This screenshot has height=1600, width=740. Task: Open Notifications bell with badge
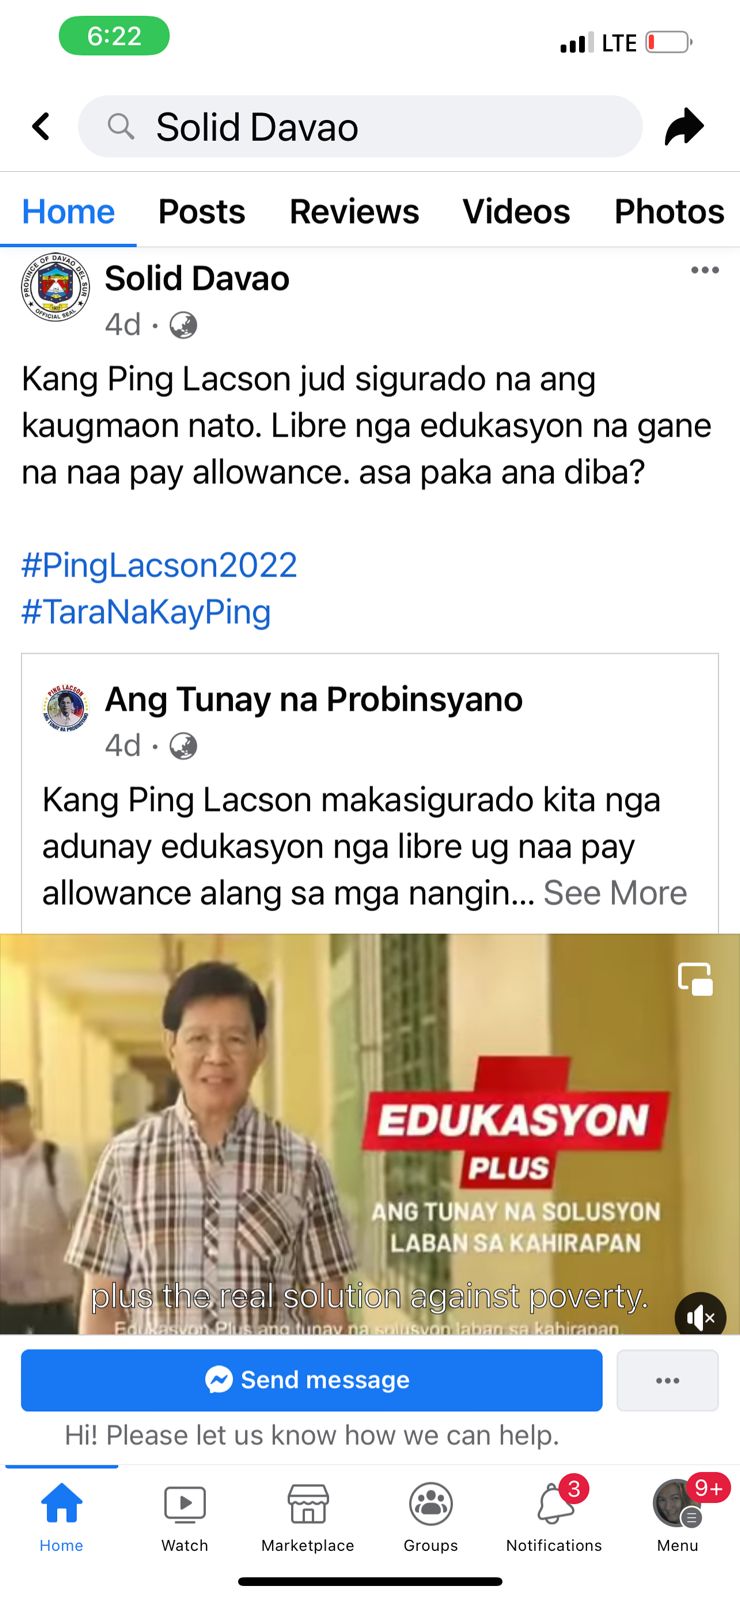click(554, 1517)
